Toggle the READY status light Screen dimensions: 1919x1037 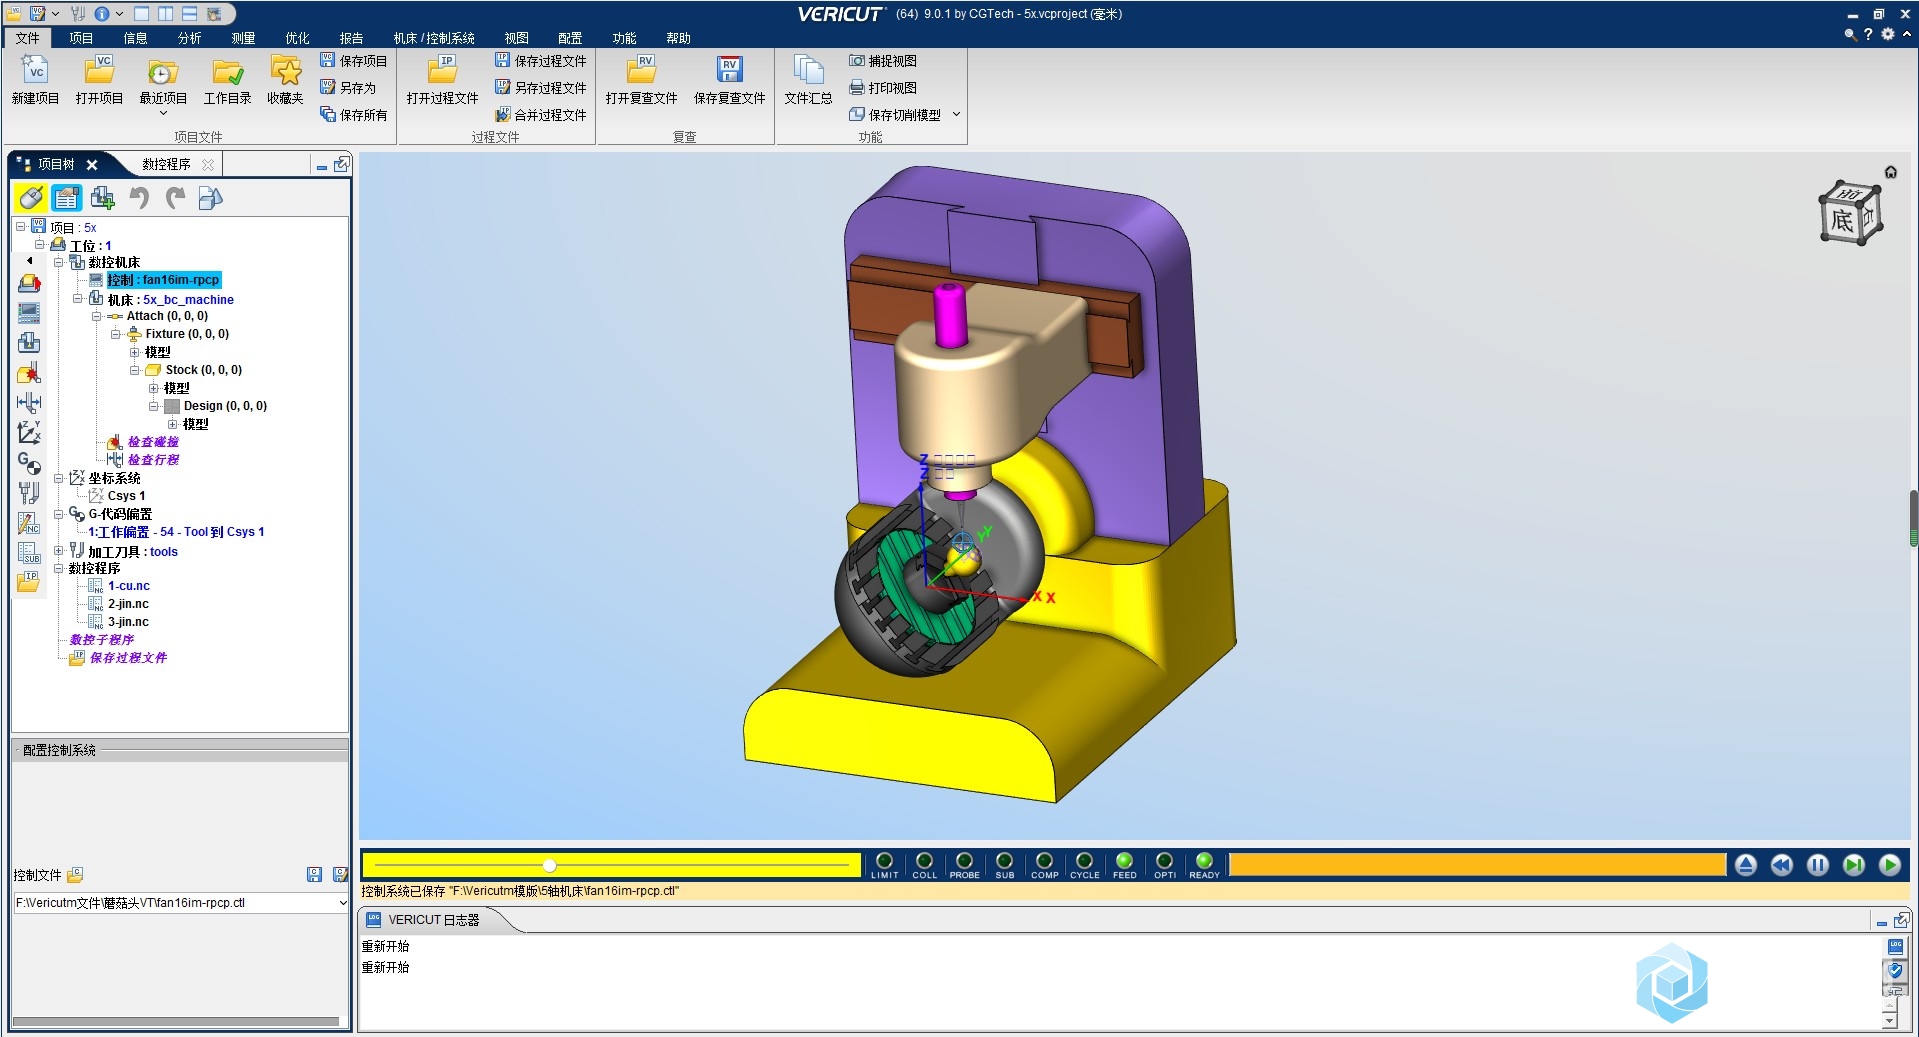[1204, 865]
